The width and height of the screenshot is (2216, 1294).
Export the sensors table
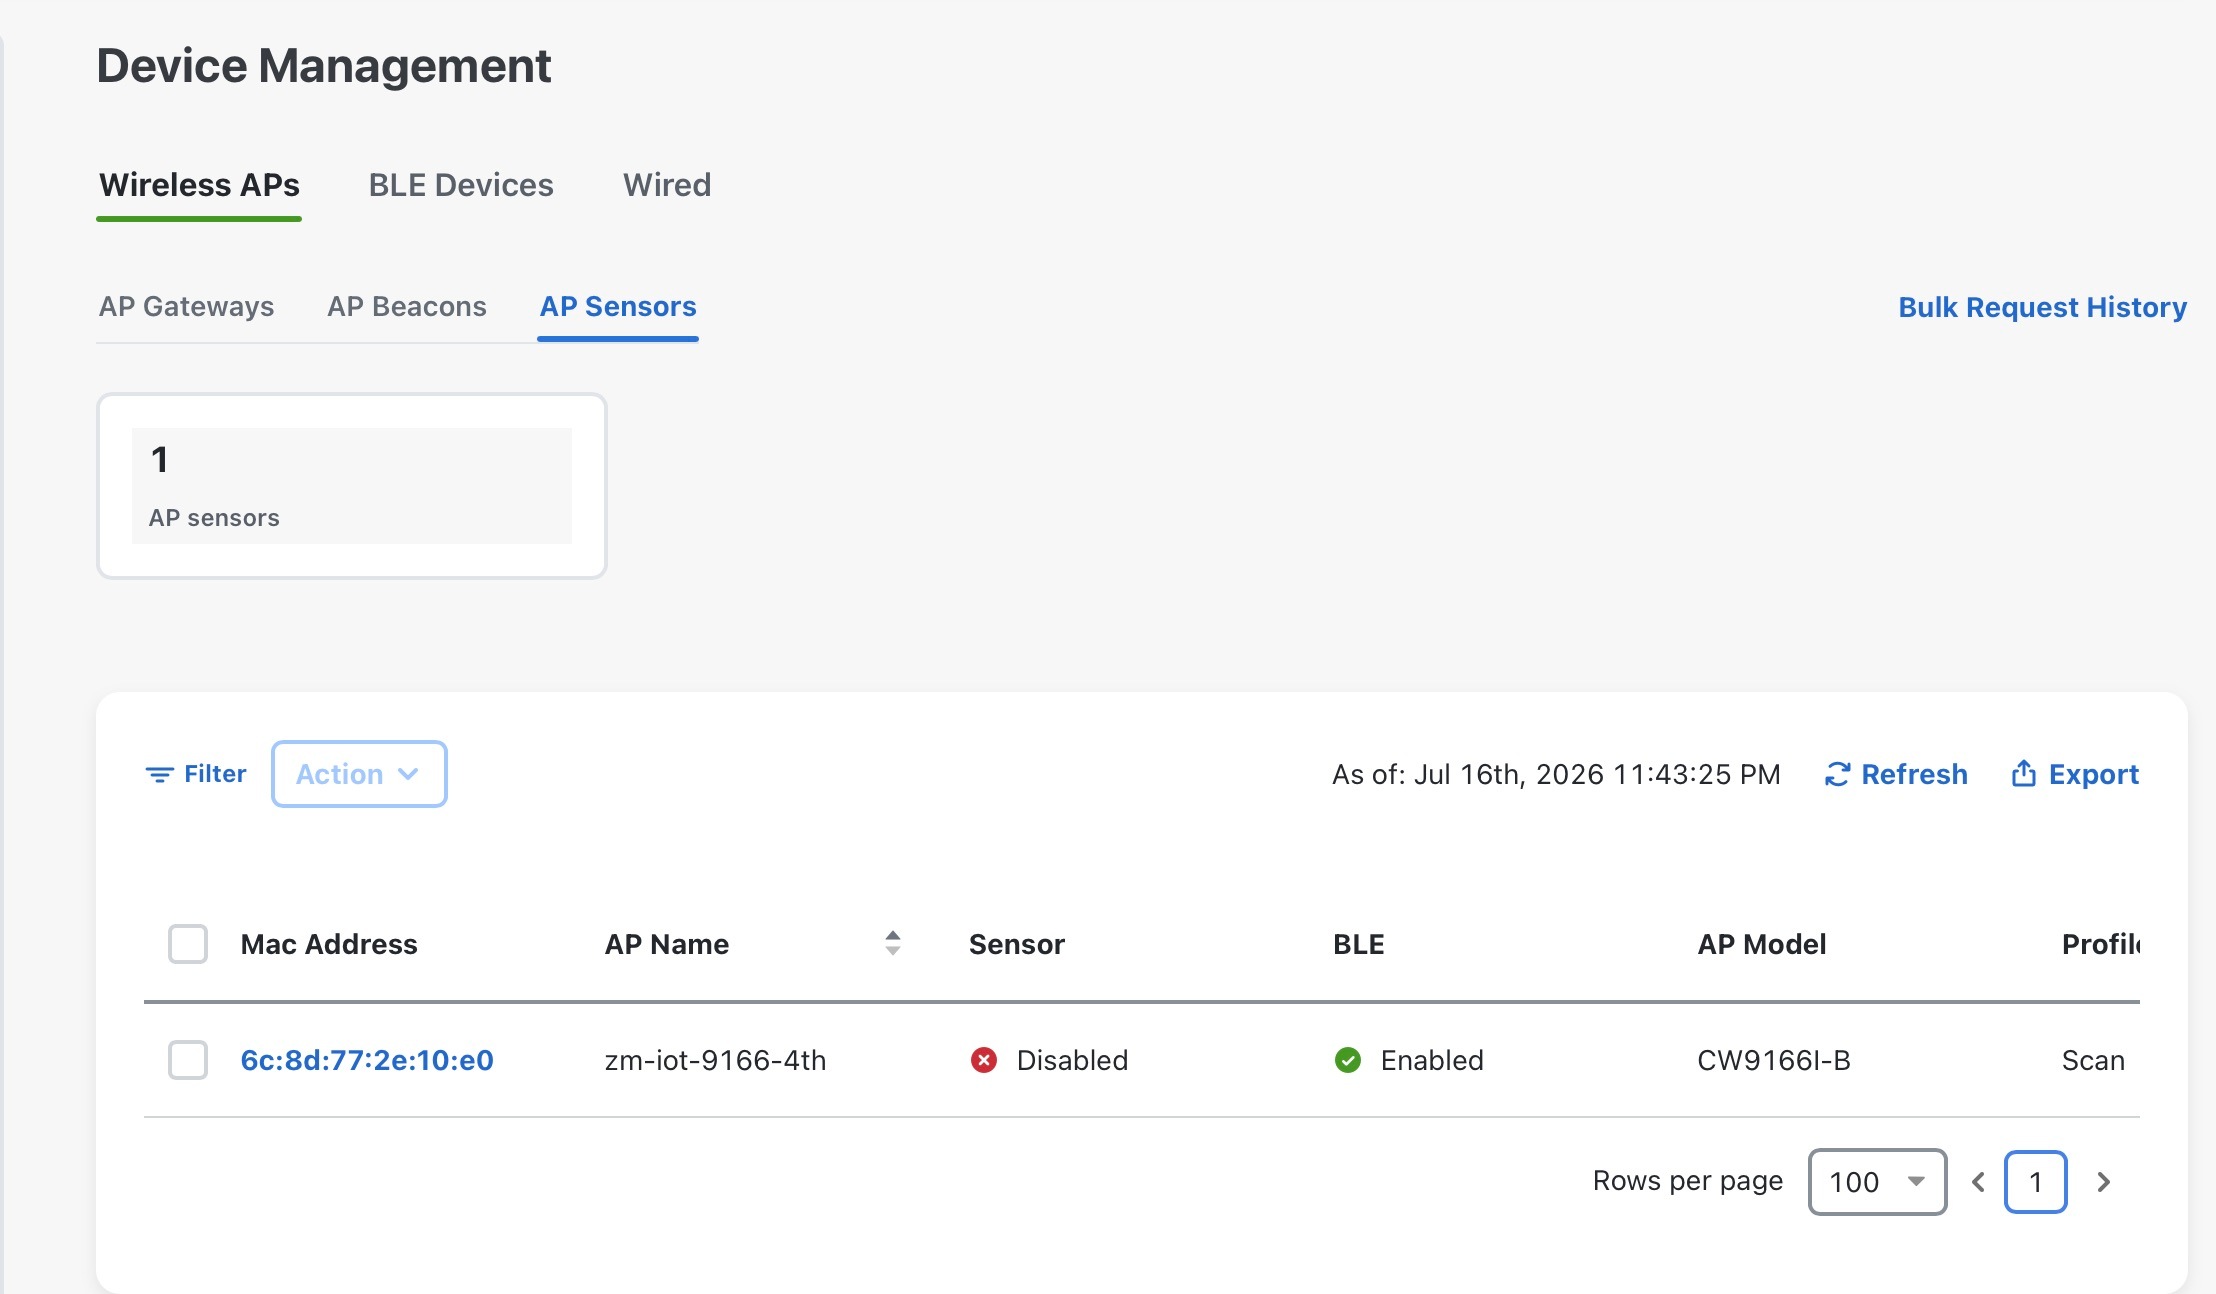(2075, 774)
